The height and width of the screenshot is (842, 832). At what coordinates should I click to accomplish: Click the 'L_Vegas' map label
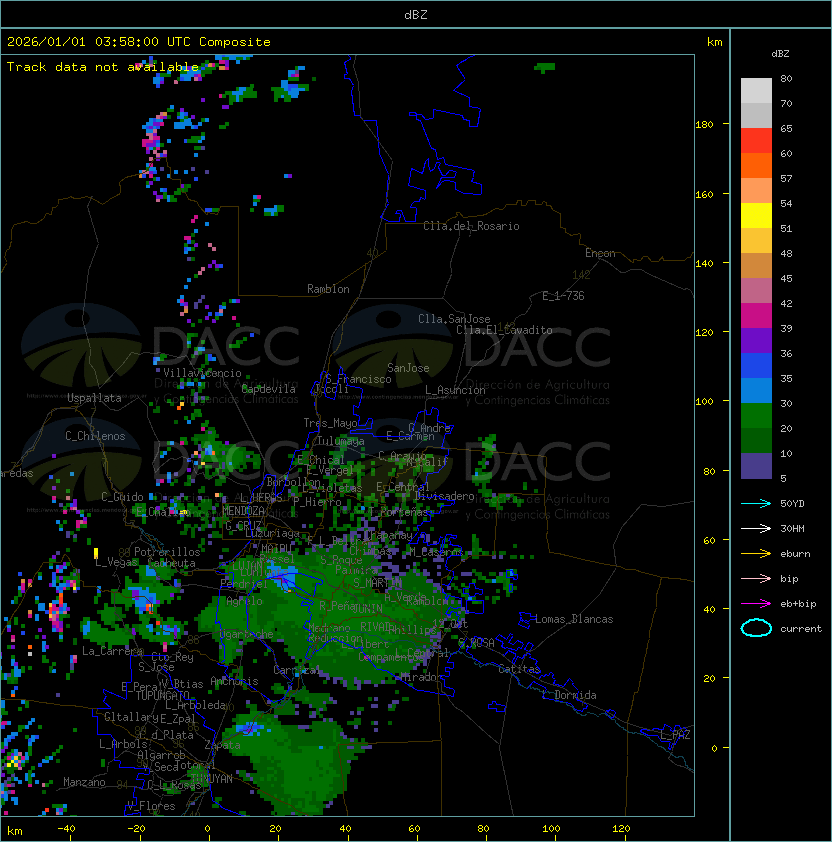tap(116, 562)
